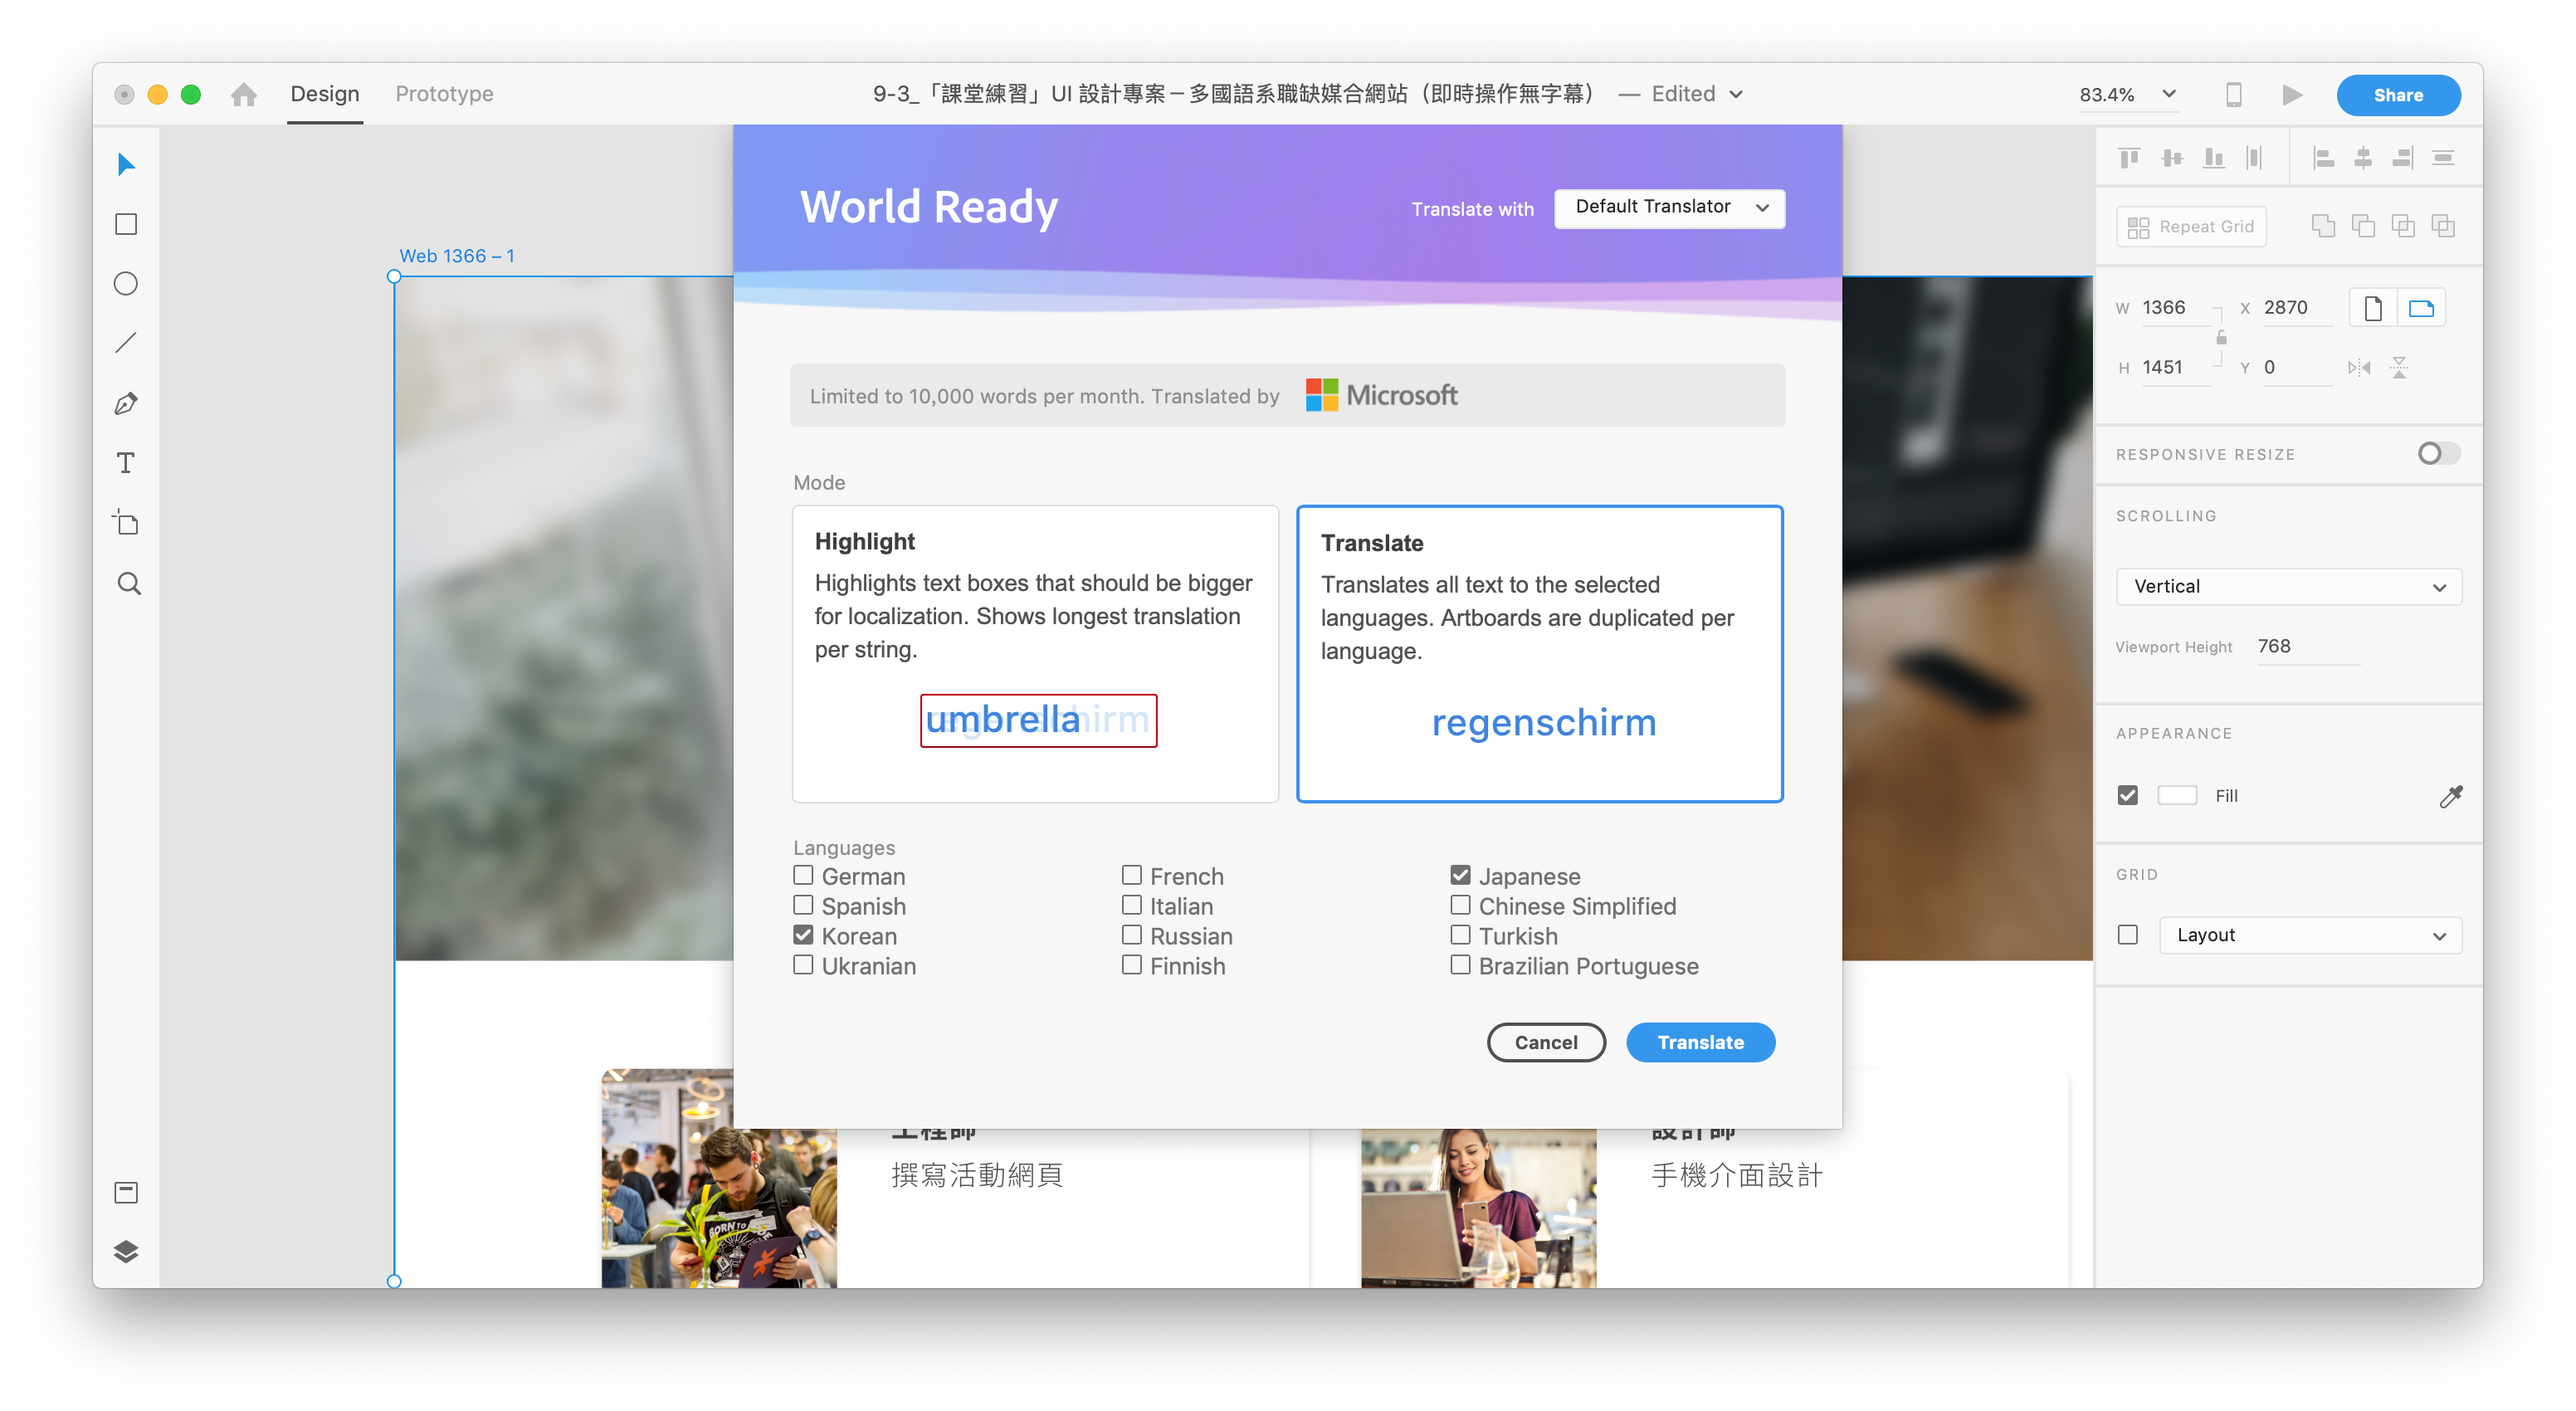This screenshot has height=1411, width=2576.
Task: Choose the Highlight mode card
Action: [1035, 653]
